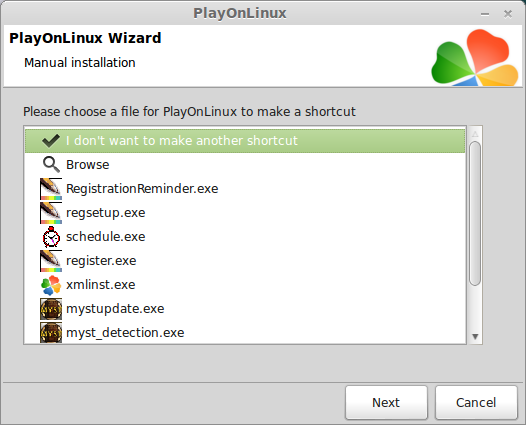Click the xmlinst.exe clover icon
526x425 pixels.
click(x=51, y=285)
